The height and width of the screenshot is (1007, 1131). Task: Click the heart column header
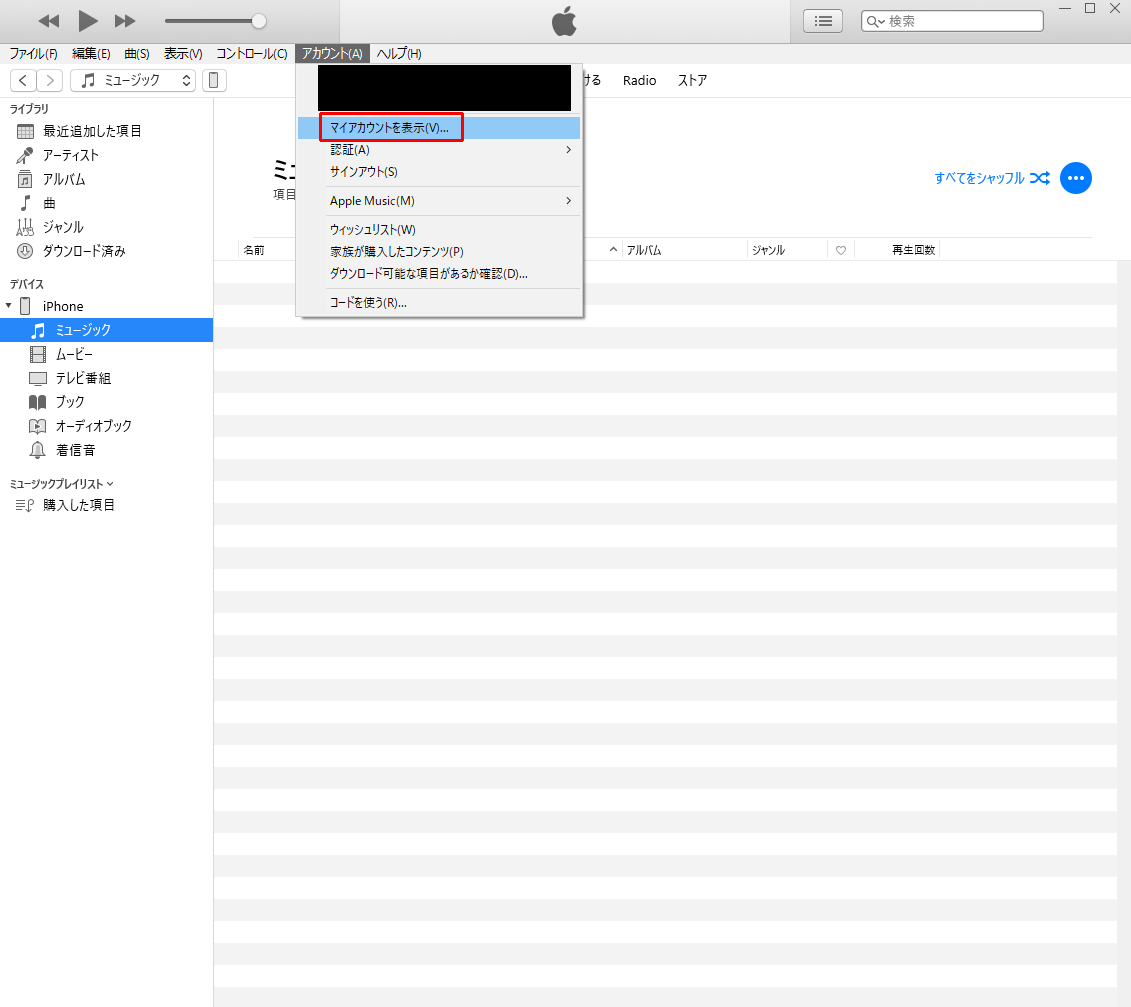pos(839,249)
